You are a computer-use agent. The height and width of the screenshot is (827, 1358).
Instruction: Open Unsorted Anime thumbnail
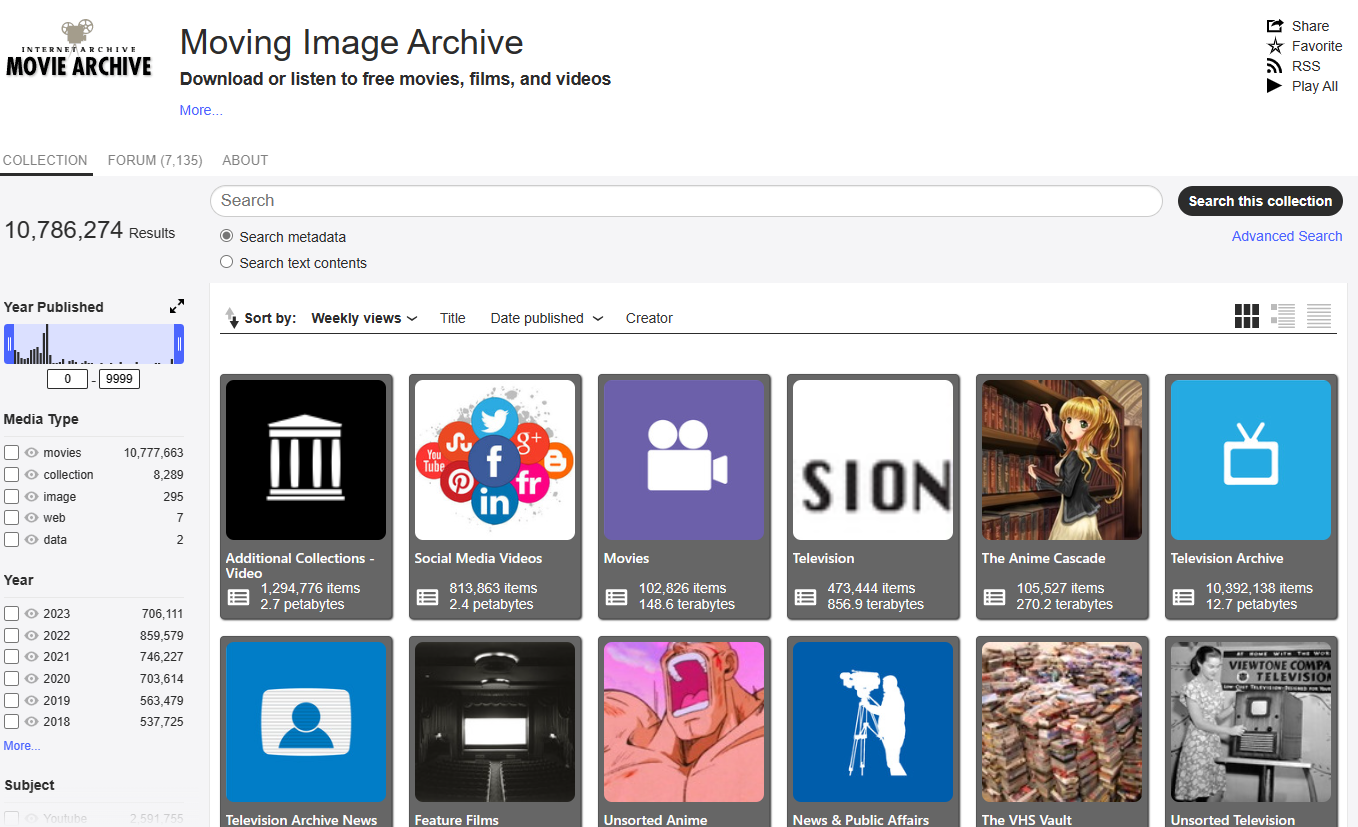pos(684,722)
